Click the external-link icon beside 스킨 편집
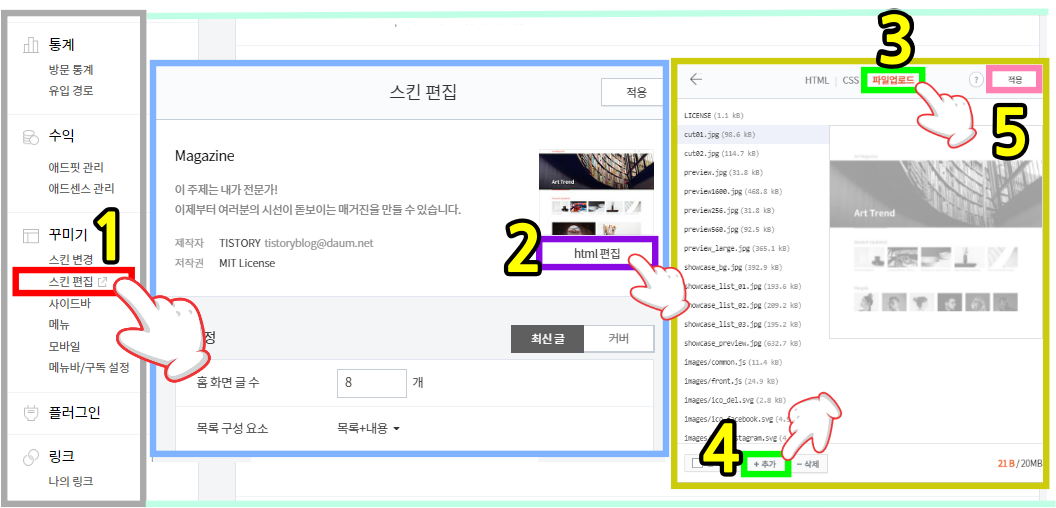Screen dimensions: 1056x508 tap(102, 282)
